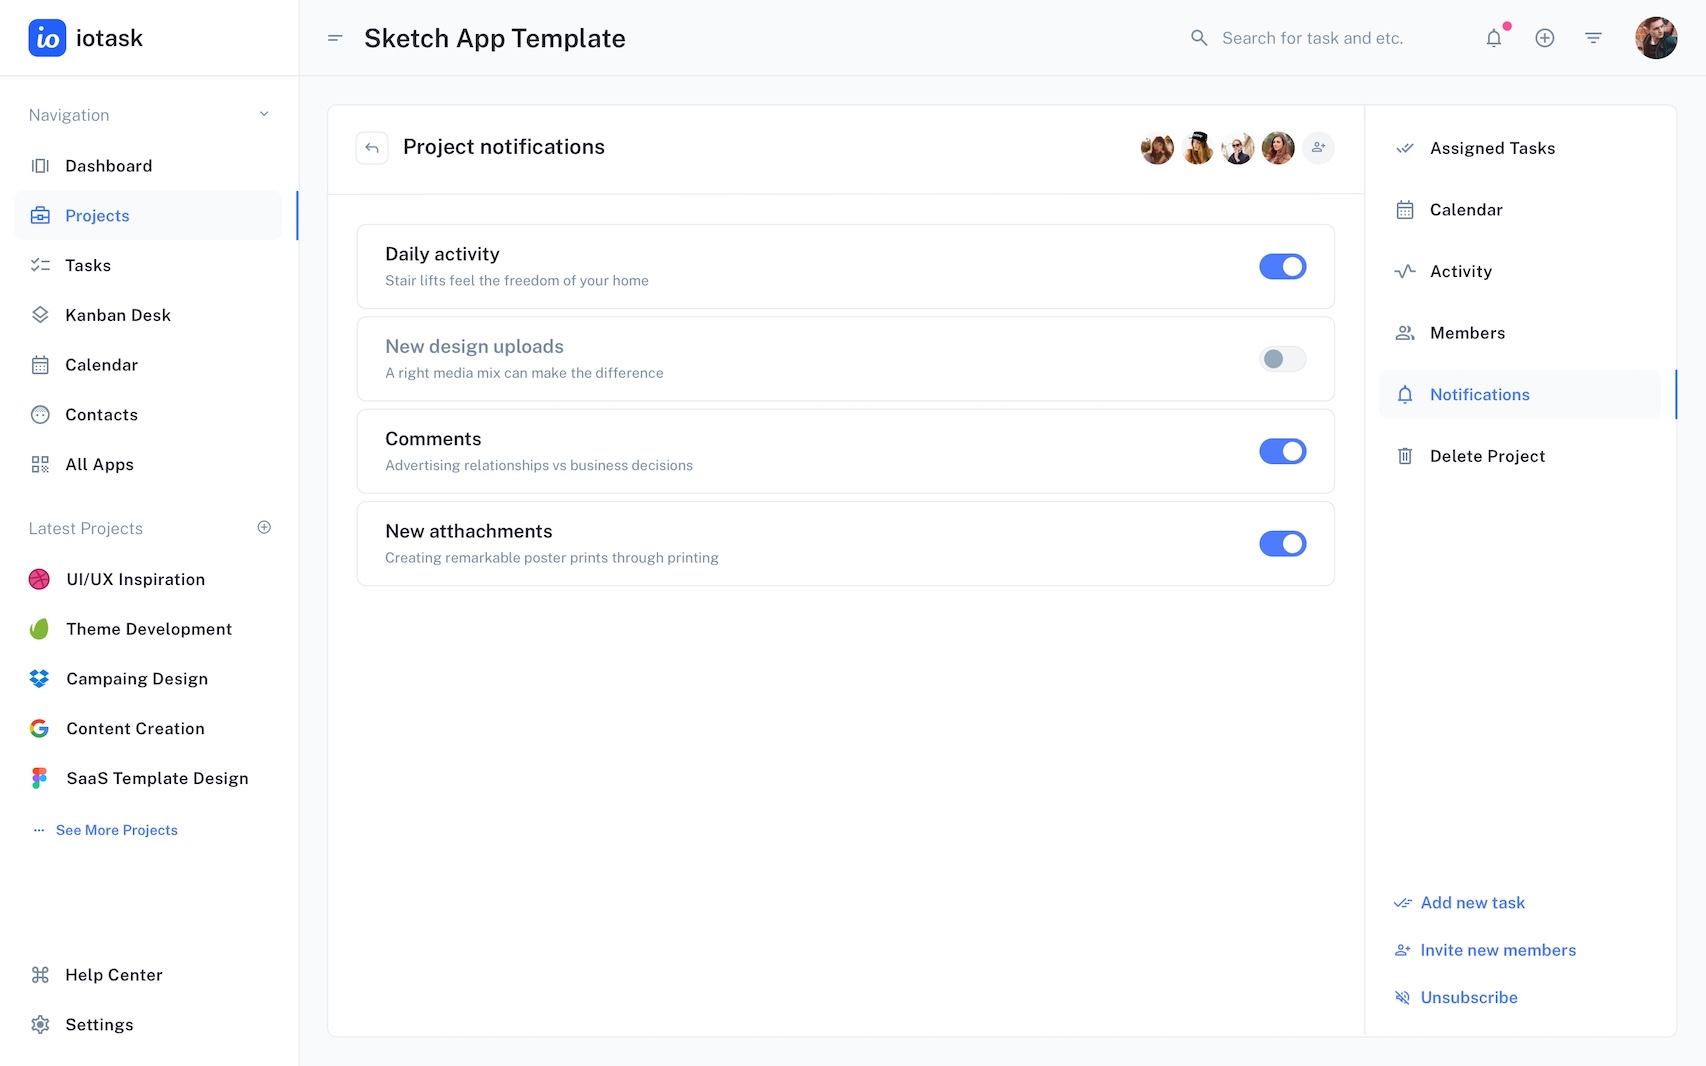Add a project with Latest Projects plus icon
Image resolution: width=1706 pixels, height=1066 pixels.
pos(264,528)
